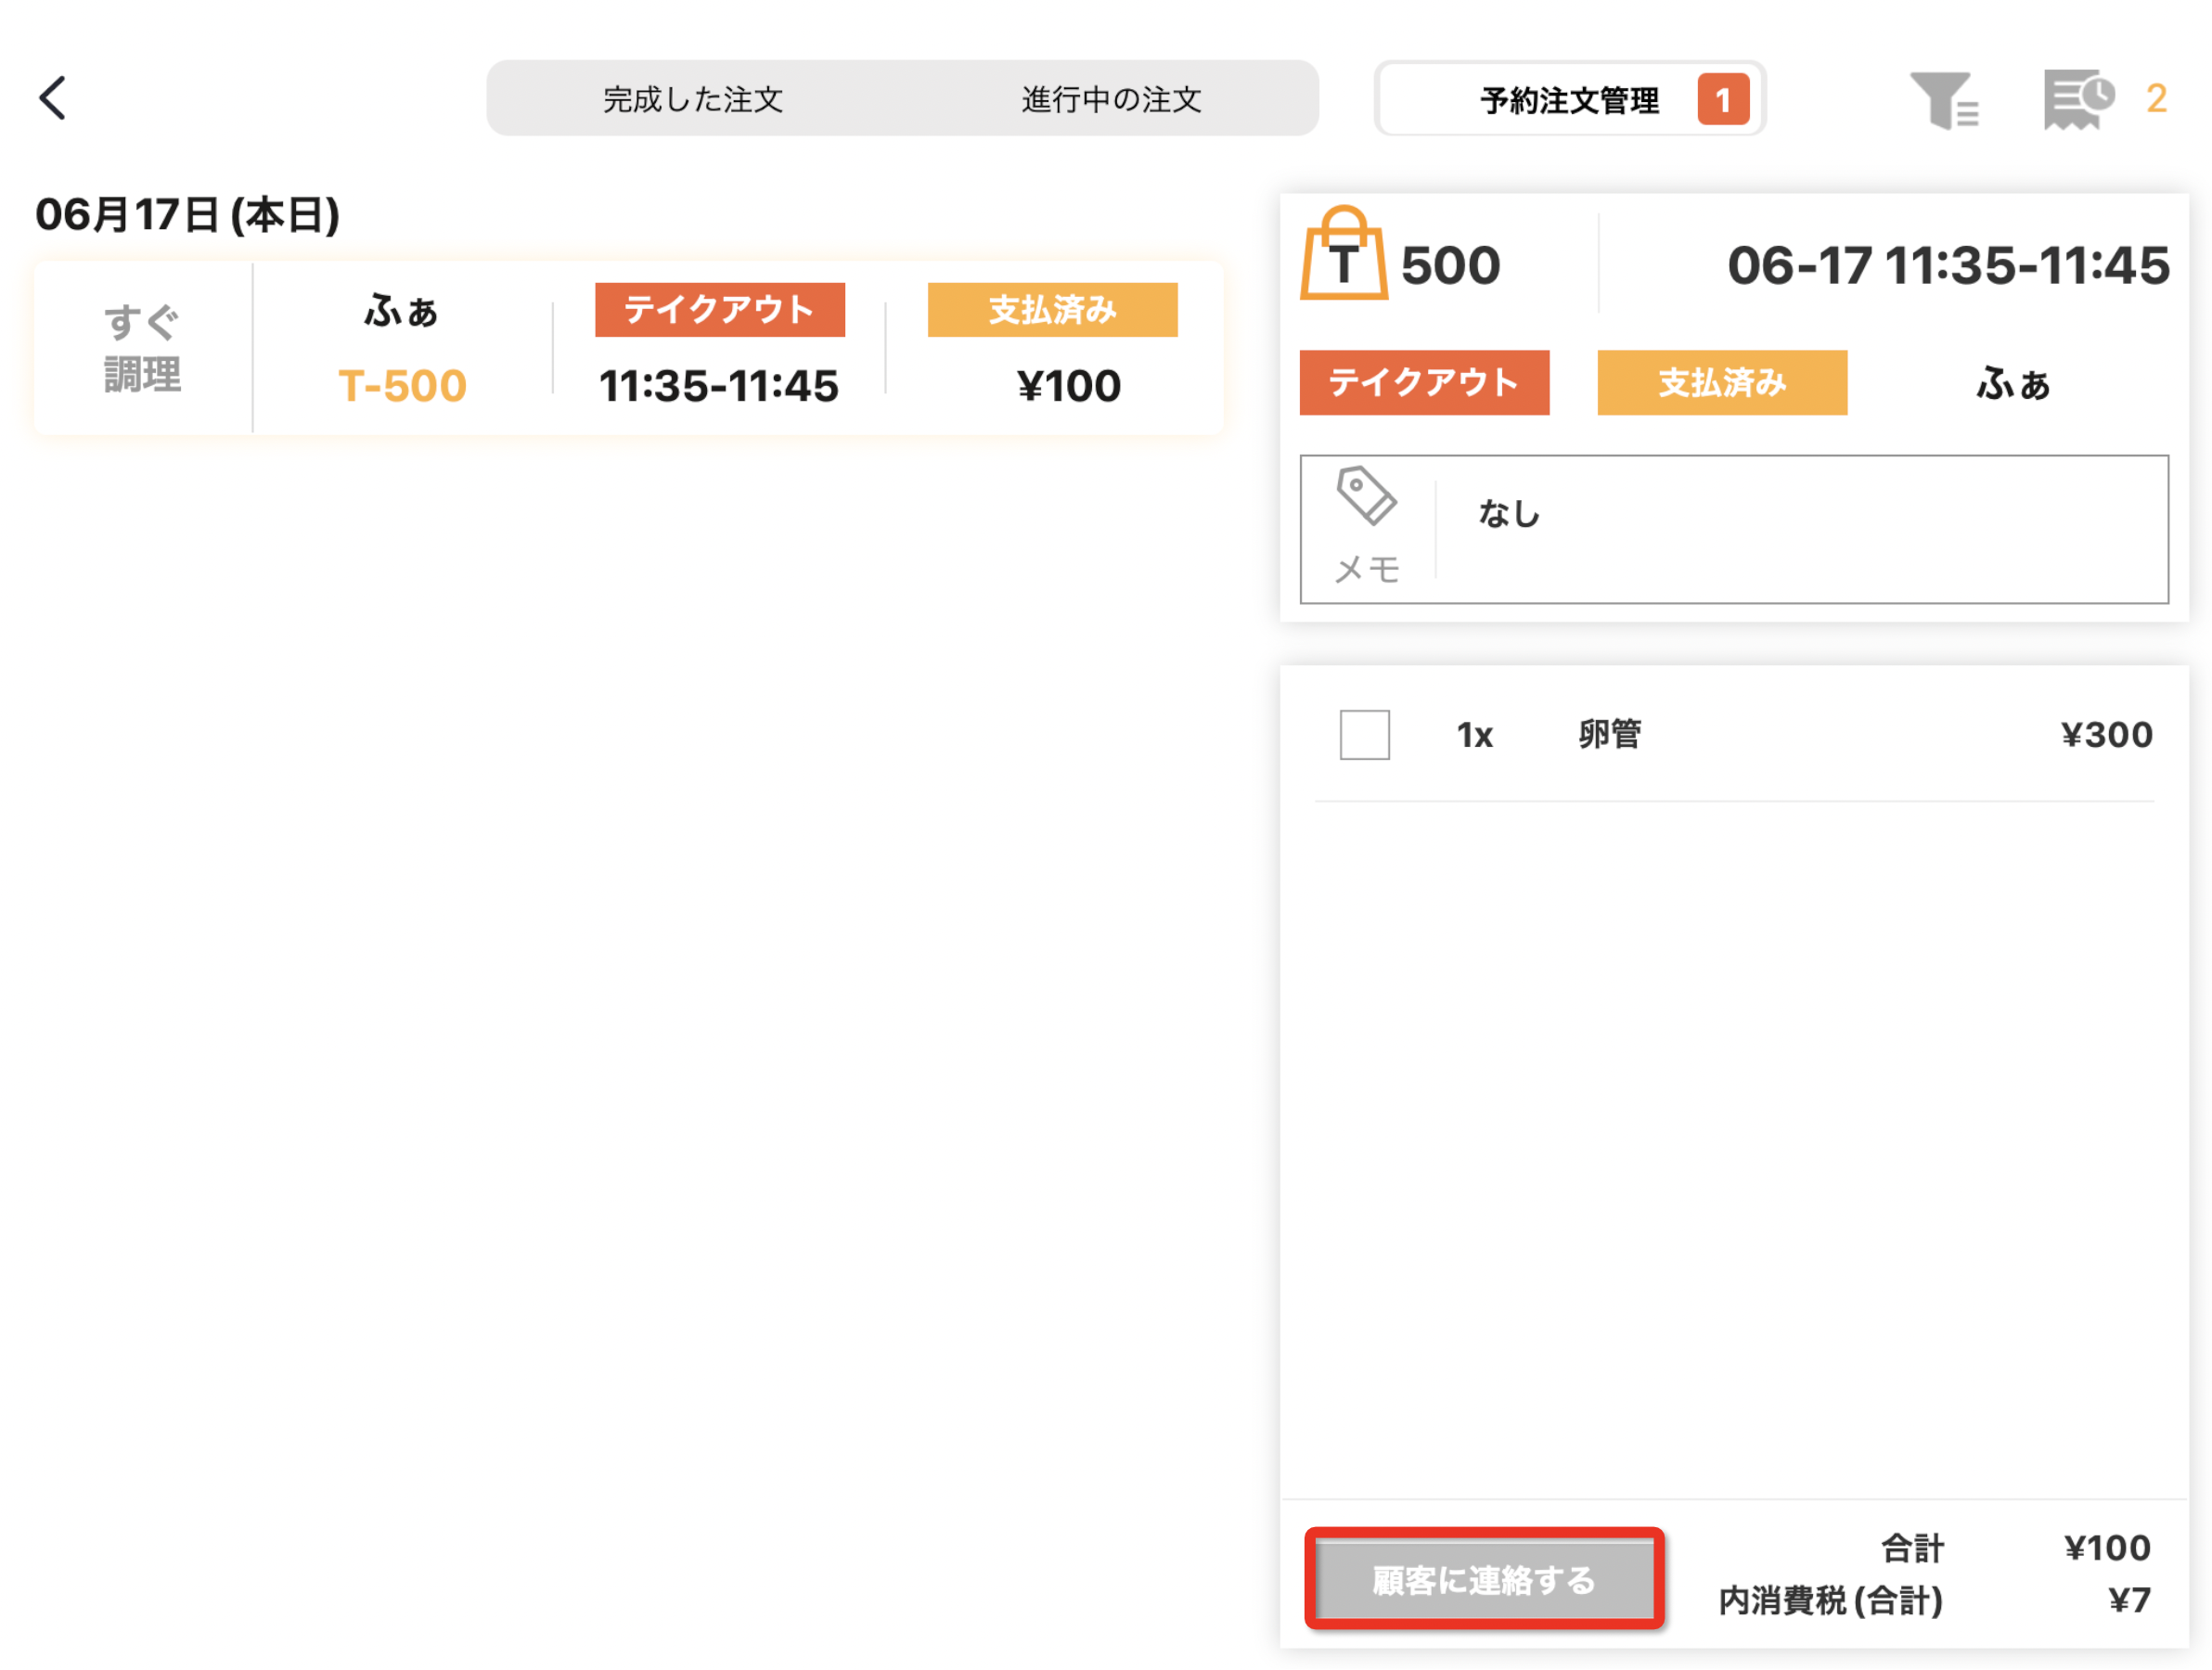The image size is (2212, 1670).
Task: Click the orange count 2 beside receipt icon
Action: [x=2155, y=98]
